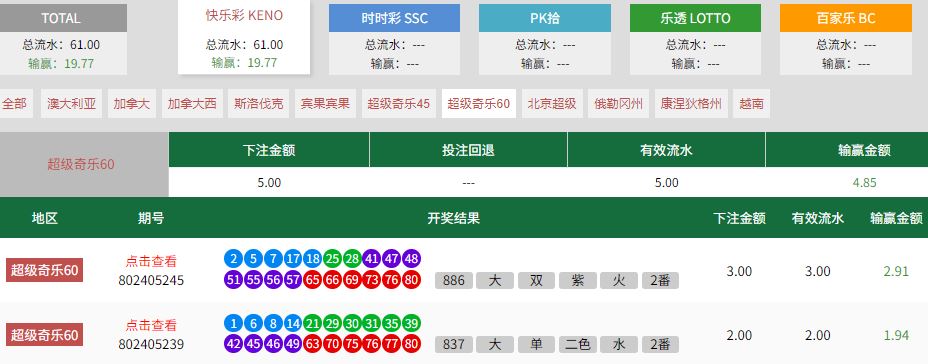Click 点击查看 for draw 802405245
Image resolution: width=928 pixels, height=364 pixels.
click(x=151, y=261)
